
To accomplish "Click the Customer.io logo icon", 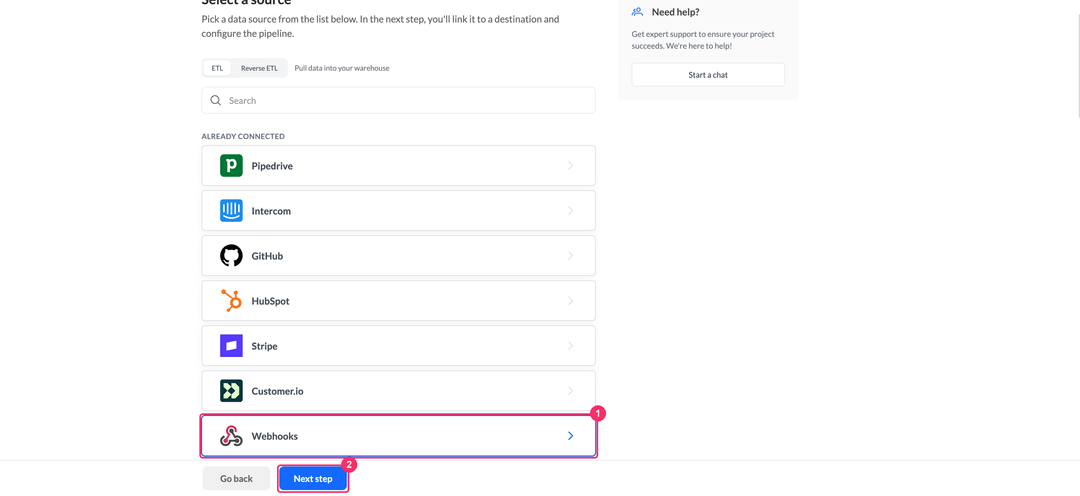I will tap(231, 391).
